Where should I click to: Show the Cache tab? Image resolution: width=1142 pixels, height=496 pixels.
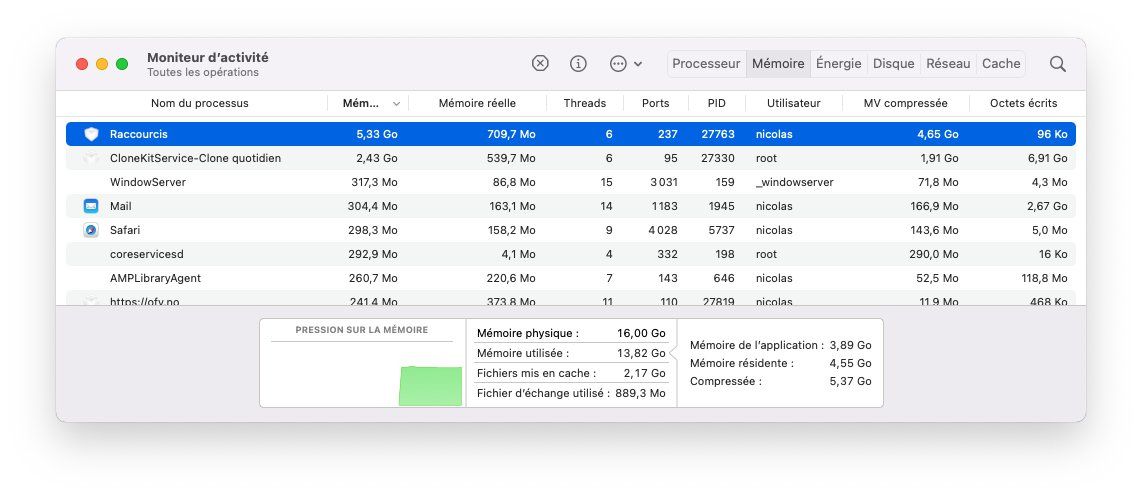click(1001, 63)
